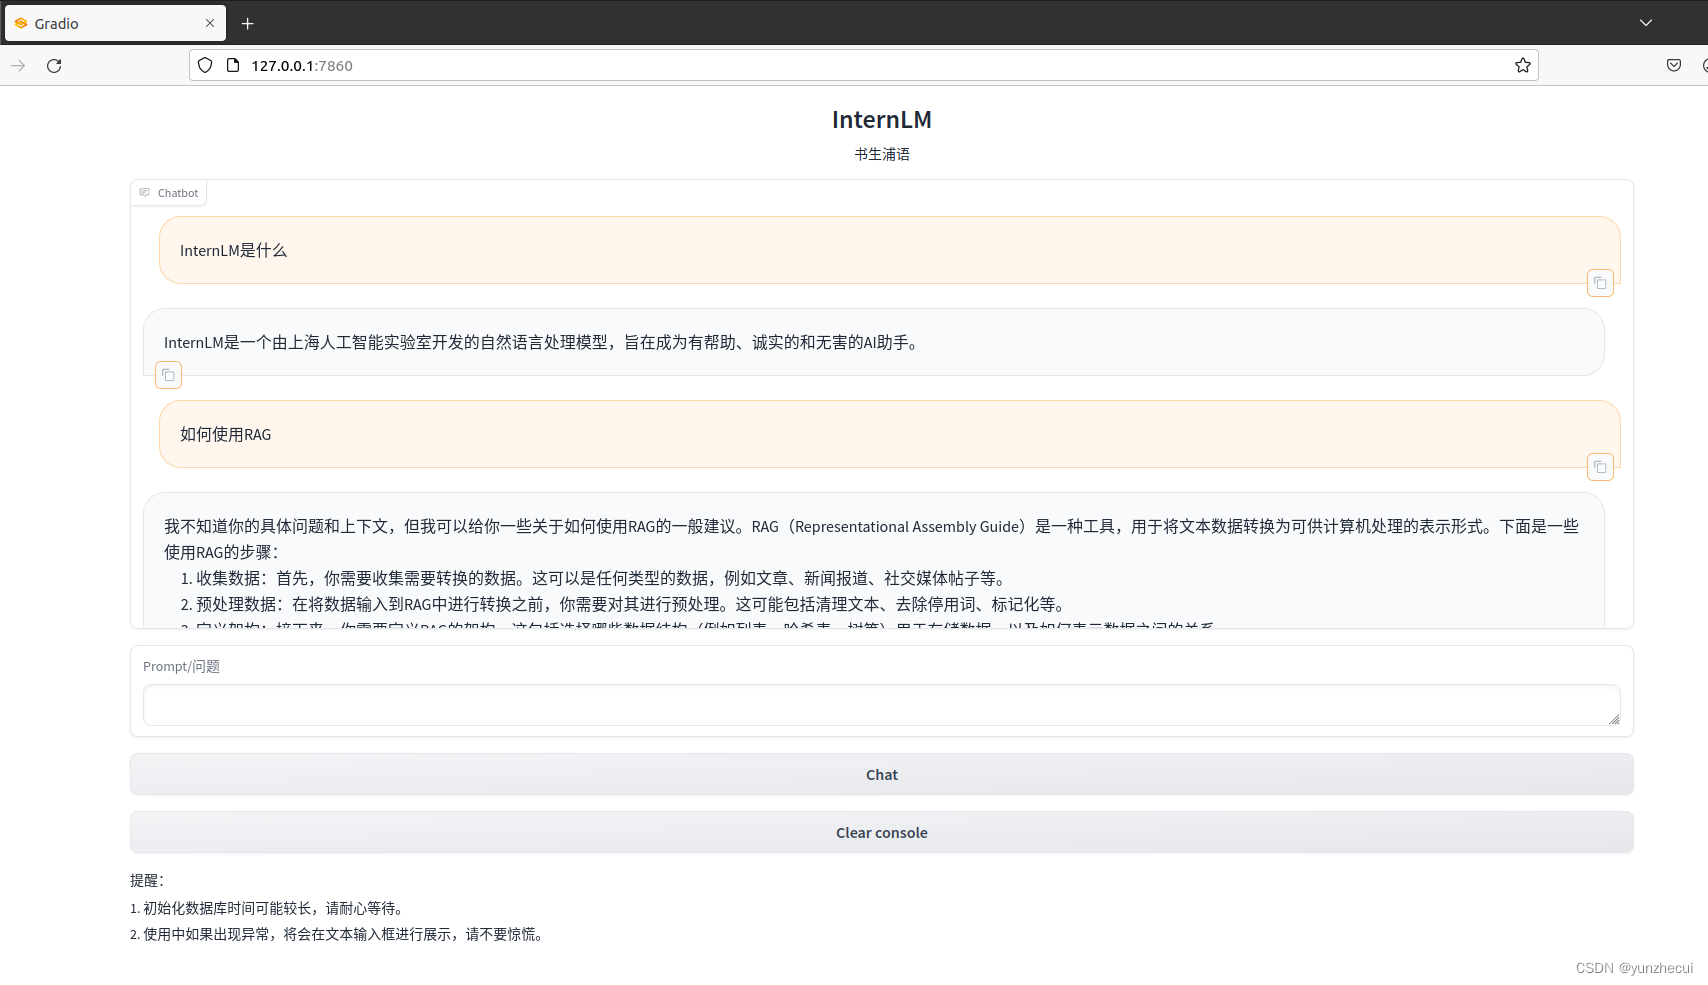Click the textarea resize handle corner
The height and width of the screenshot is (985, 1708).
coord(1614,719)
